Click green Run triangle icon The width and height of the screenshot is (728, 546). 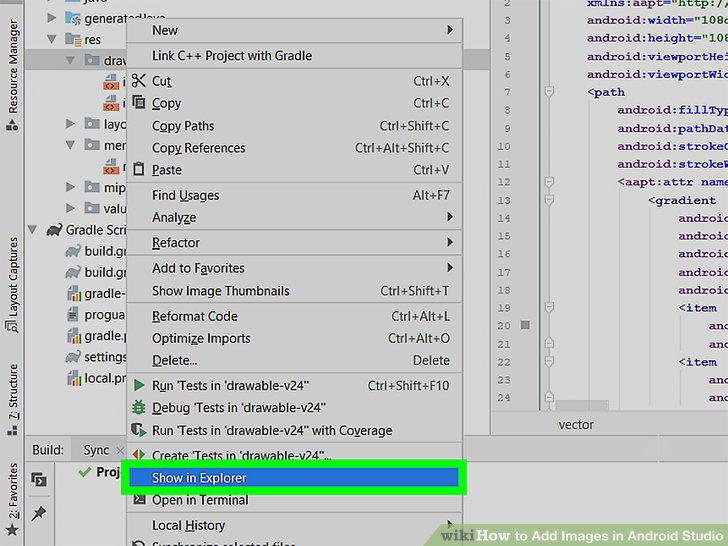[138, 385]
